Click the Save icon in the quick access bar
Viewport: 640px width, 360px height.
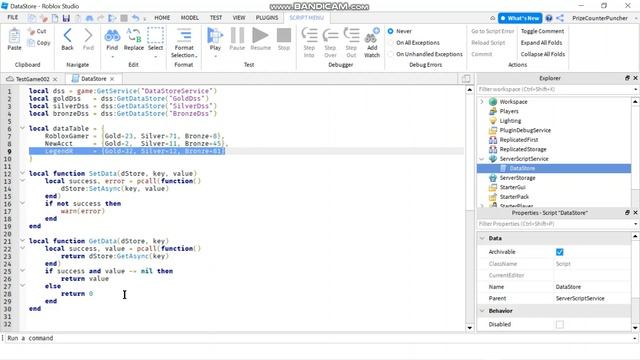(66, 18)
